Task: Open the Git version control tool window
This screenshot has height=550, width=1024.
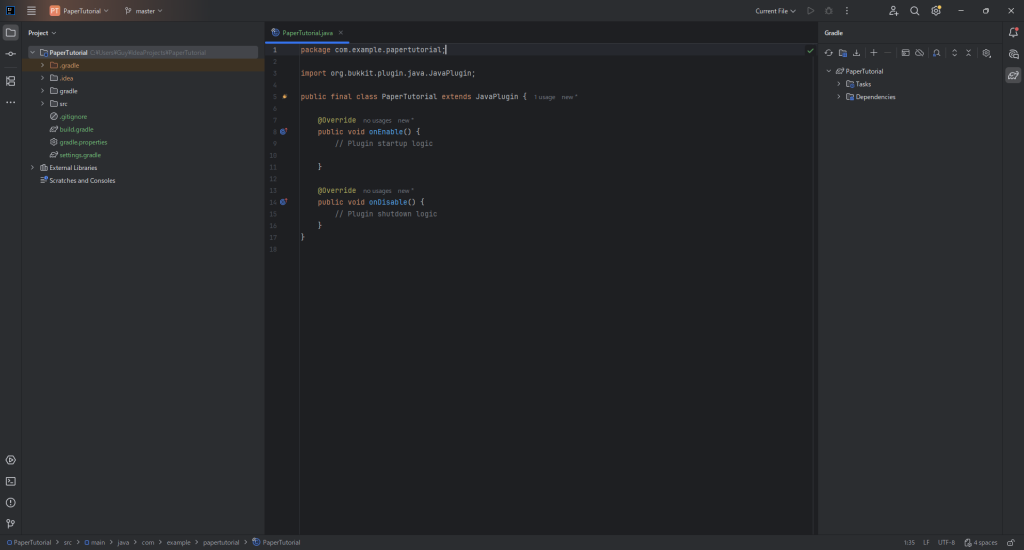Action: (x=10, y=523)
